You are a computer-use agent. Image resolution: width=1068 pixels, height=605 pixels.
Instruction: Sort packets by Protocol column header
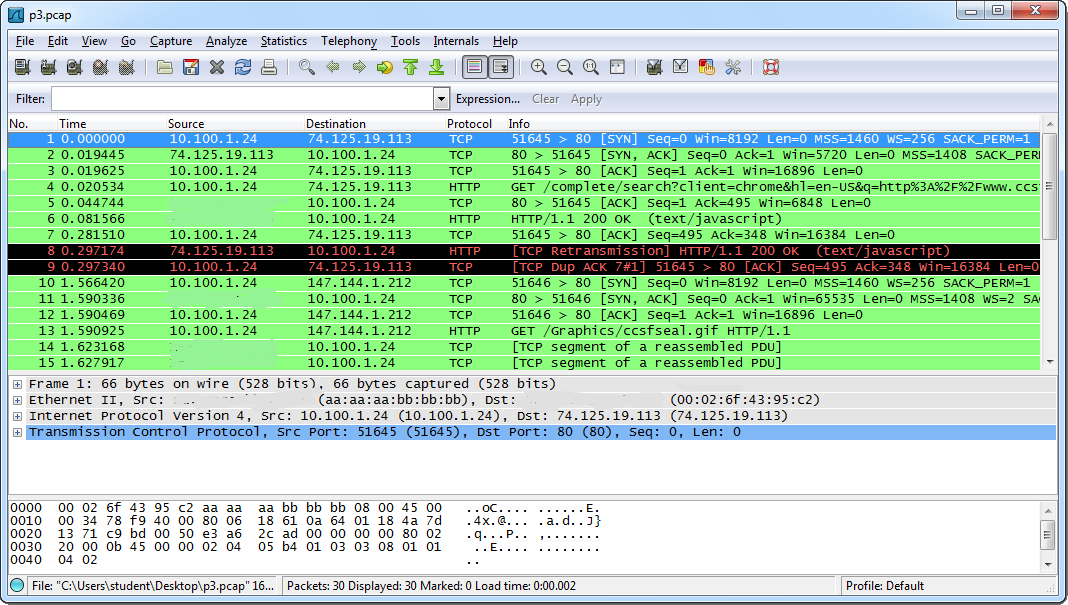(475, 123)
